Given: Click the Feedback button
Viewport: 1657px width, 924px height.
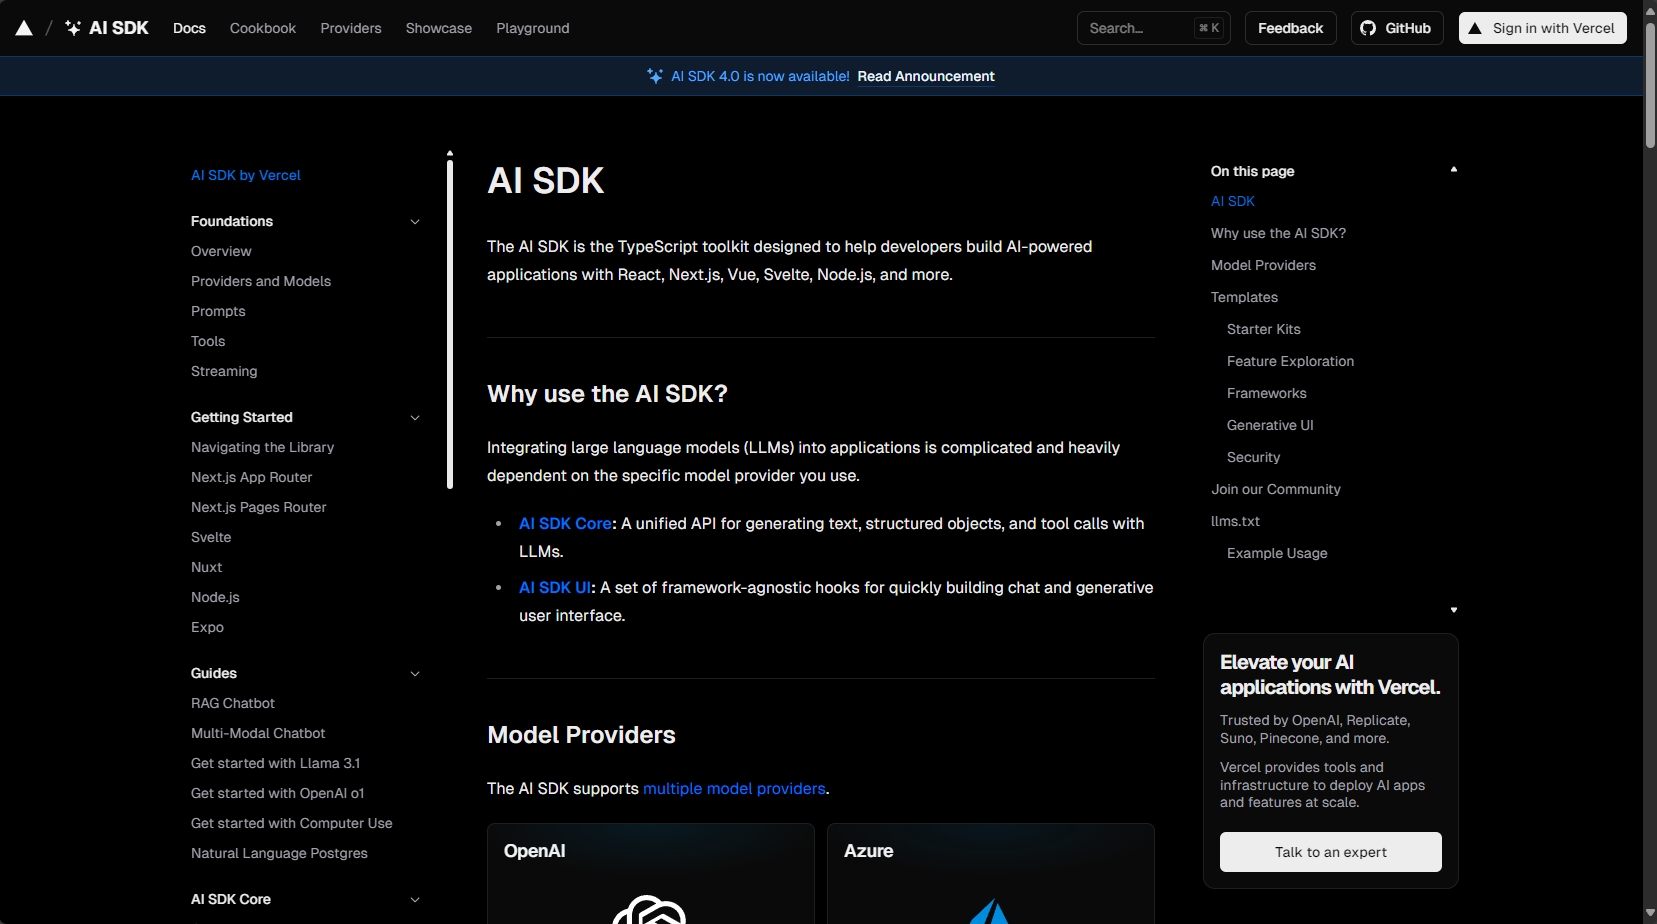Looking at the screenshot, I should coord(1289,27).
